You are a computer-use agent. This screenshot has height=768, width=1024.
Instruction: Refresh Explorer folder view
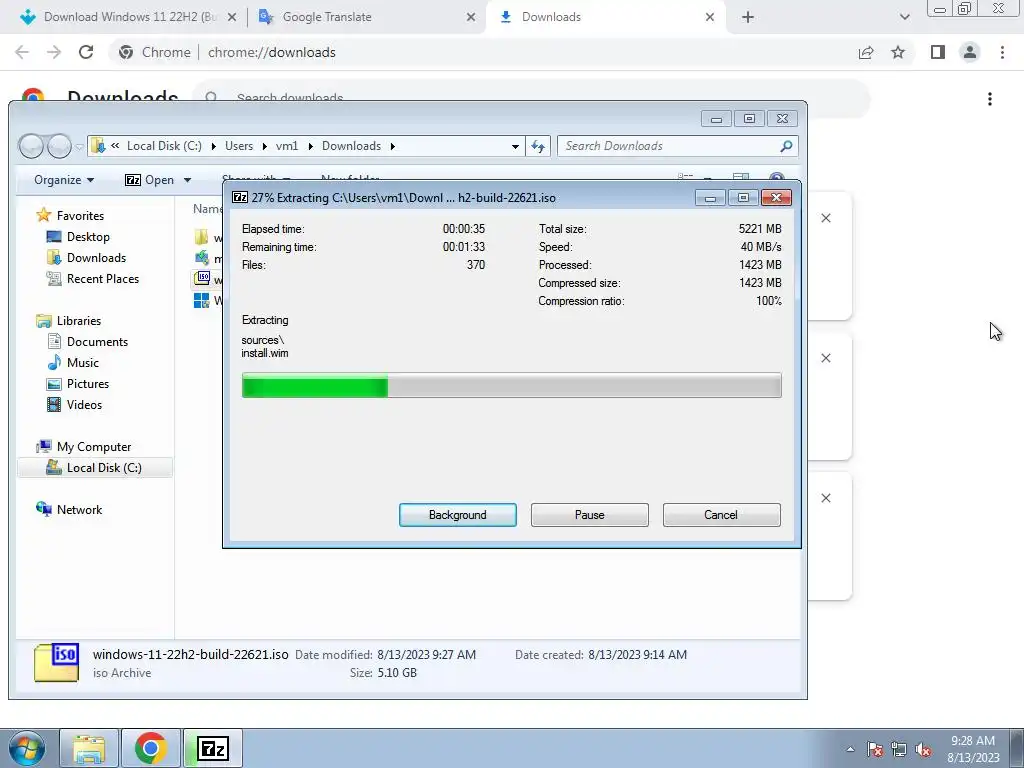coord(538,146)
